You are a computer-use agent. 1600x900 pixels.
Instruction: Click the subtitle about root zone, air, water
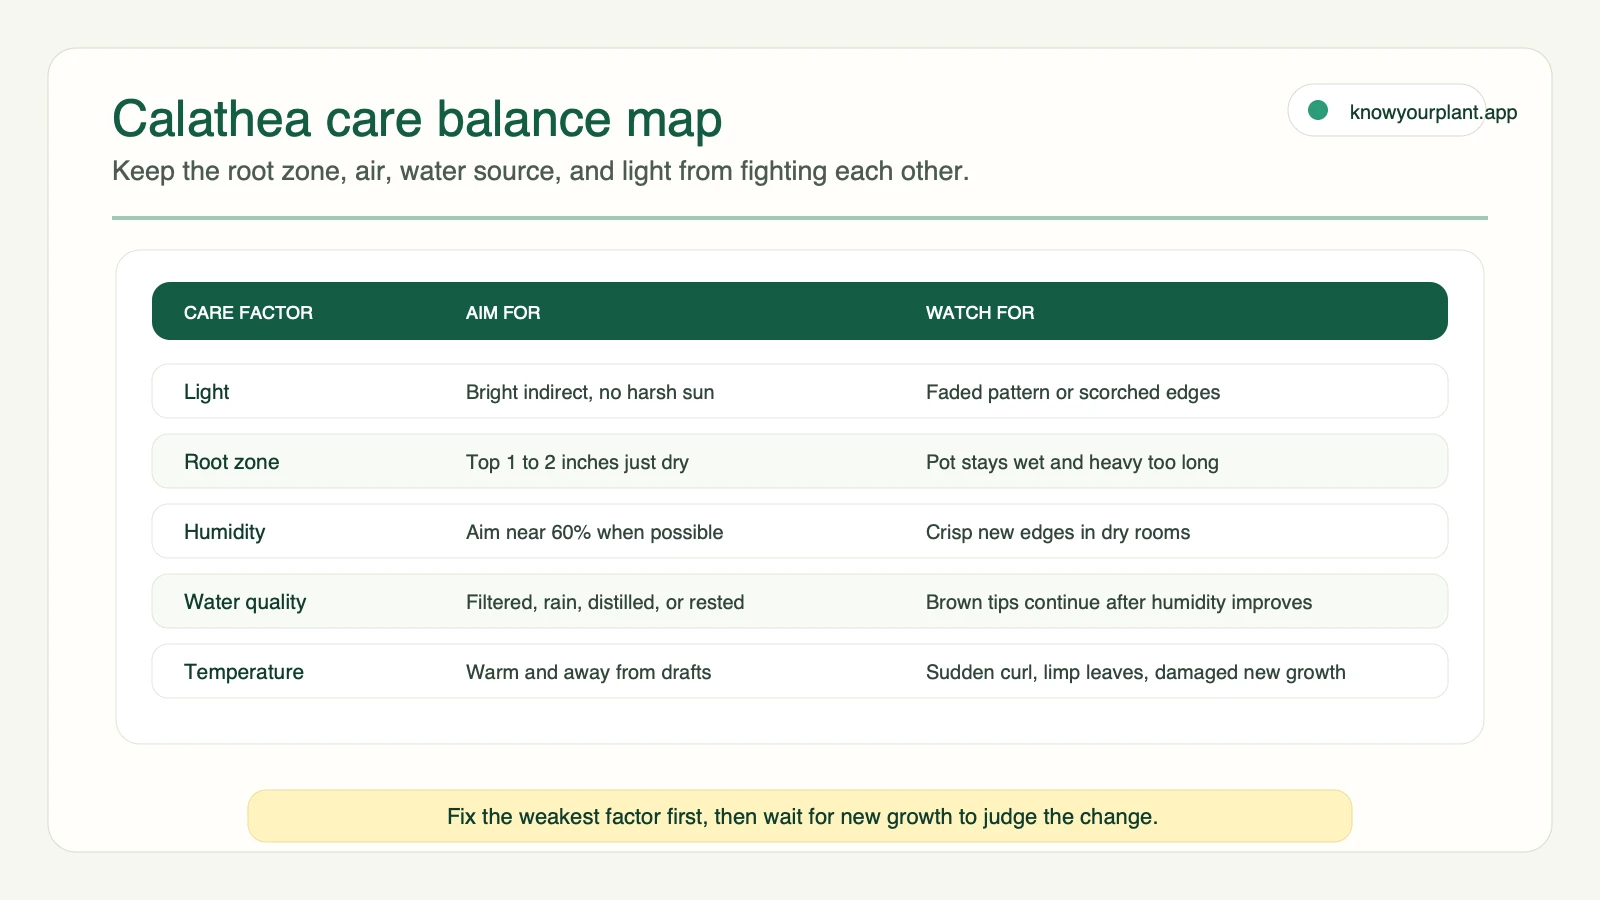(541, 171)
